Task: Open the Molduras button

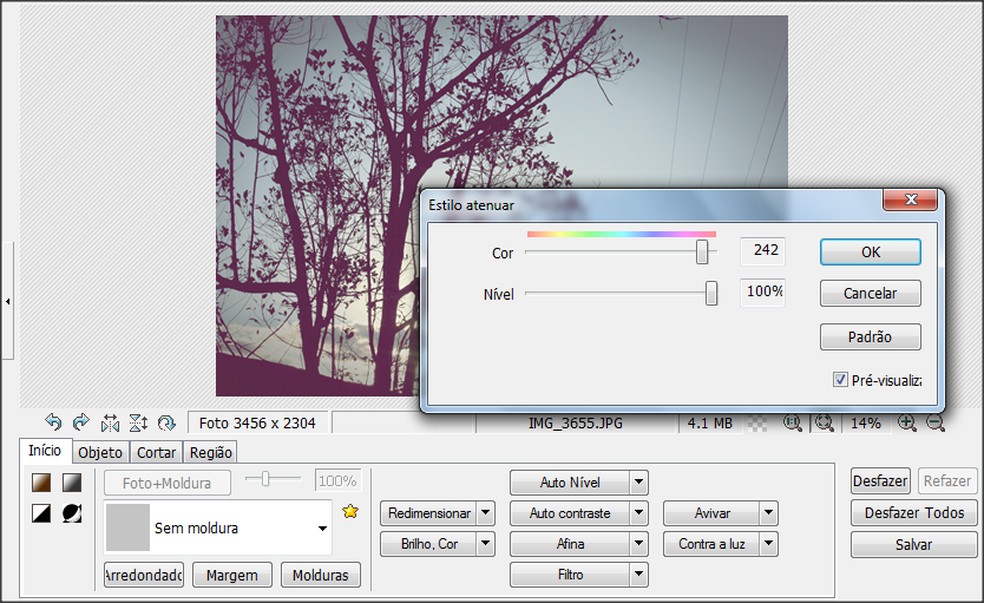Action: coord(321,575)
